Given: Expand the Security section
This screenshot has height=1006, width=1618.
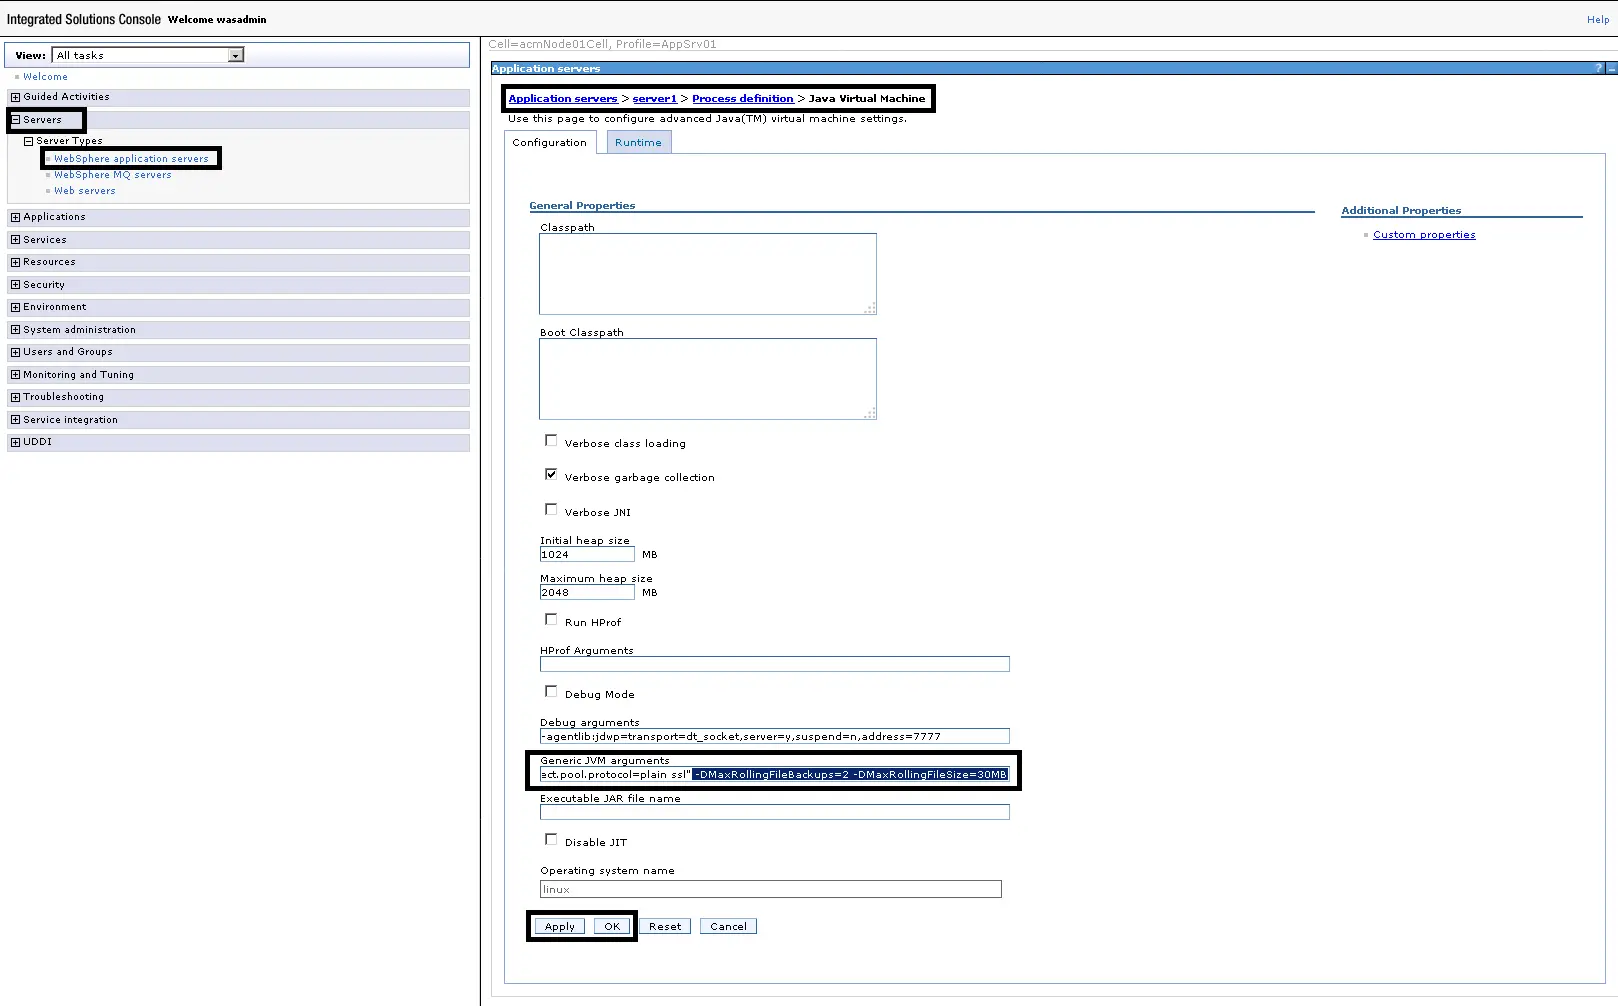Looking at the screenshot, I should [x=15, y=284].
